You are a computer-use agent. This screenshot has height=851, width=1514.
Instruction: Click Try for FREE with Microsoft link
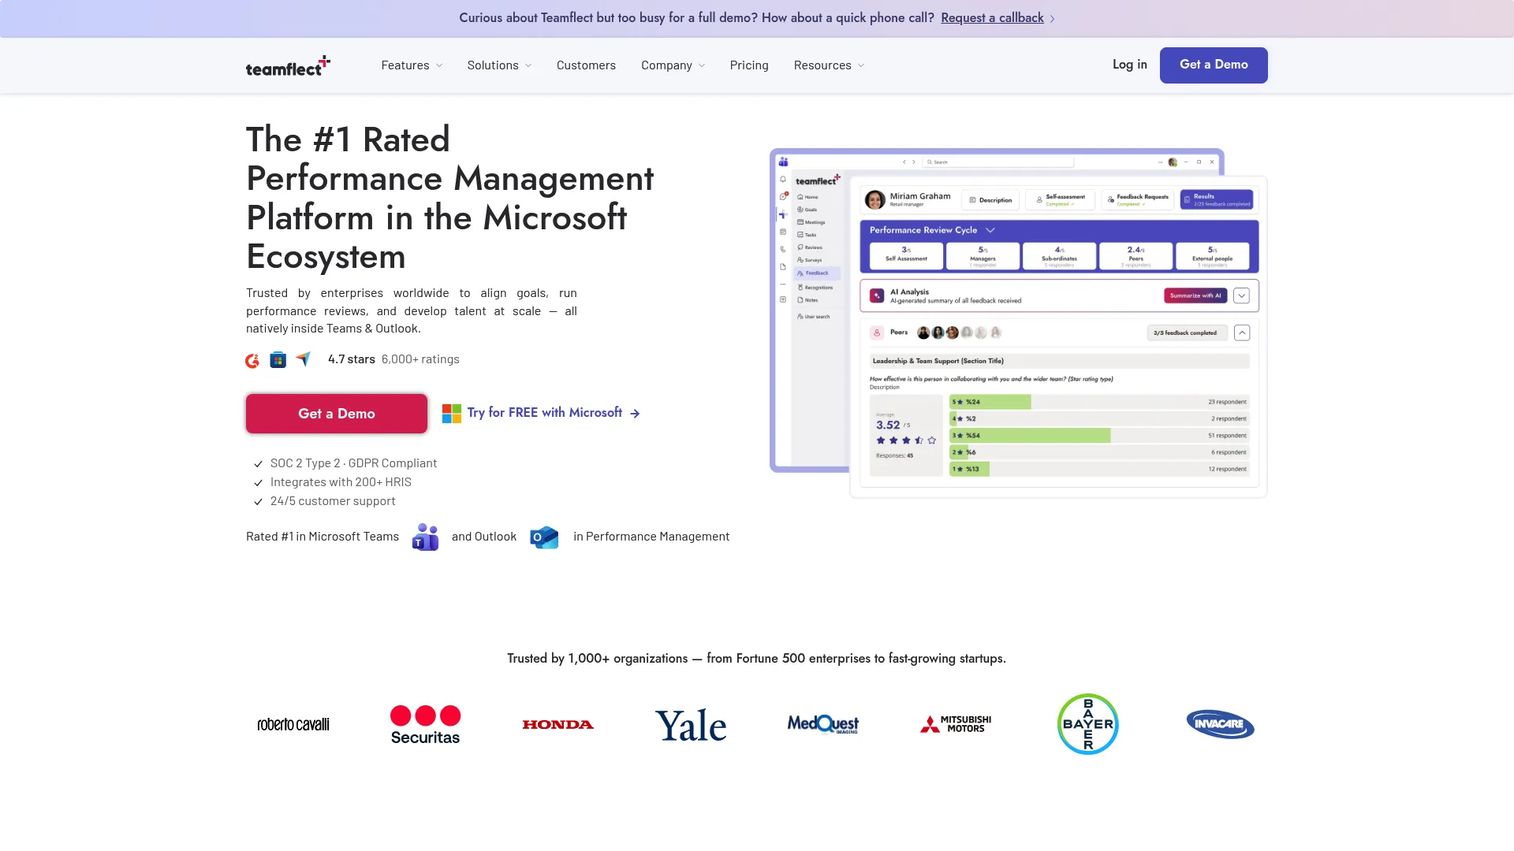point(554,413)
